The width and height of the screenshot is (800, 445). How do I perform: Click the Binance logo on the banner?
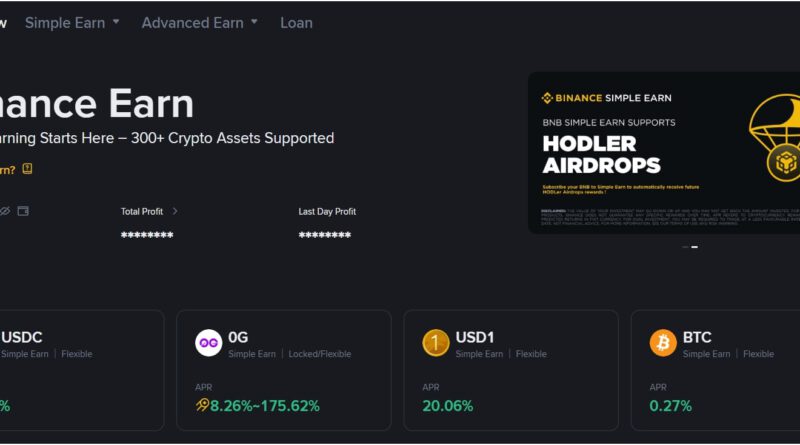pos(547,98)
